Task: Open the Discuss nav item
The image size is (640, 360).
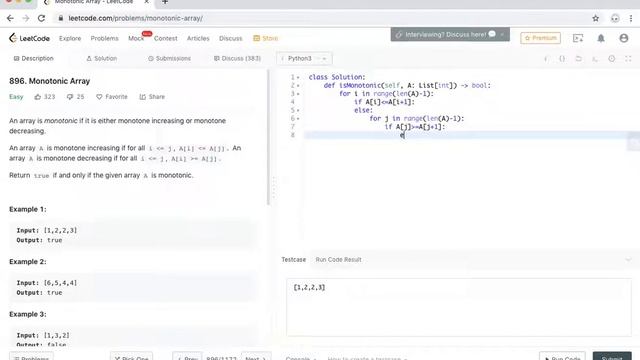Action: coord(231,38)
